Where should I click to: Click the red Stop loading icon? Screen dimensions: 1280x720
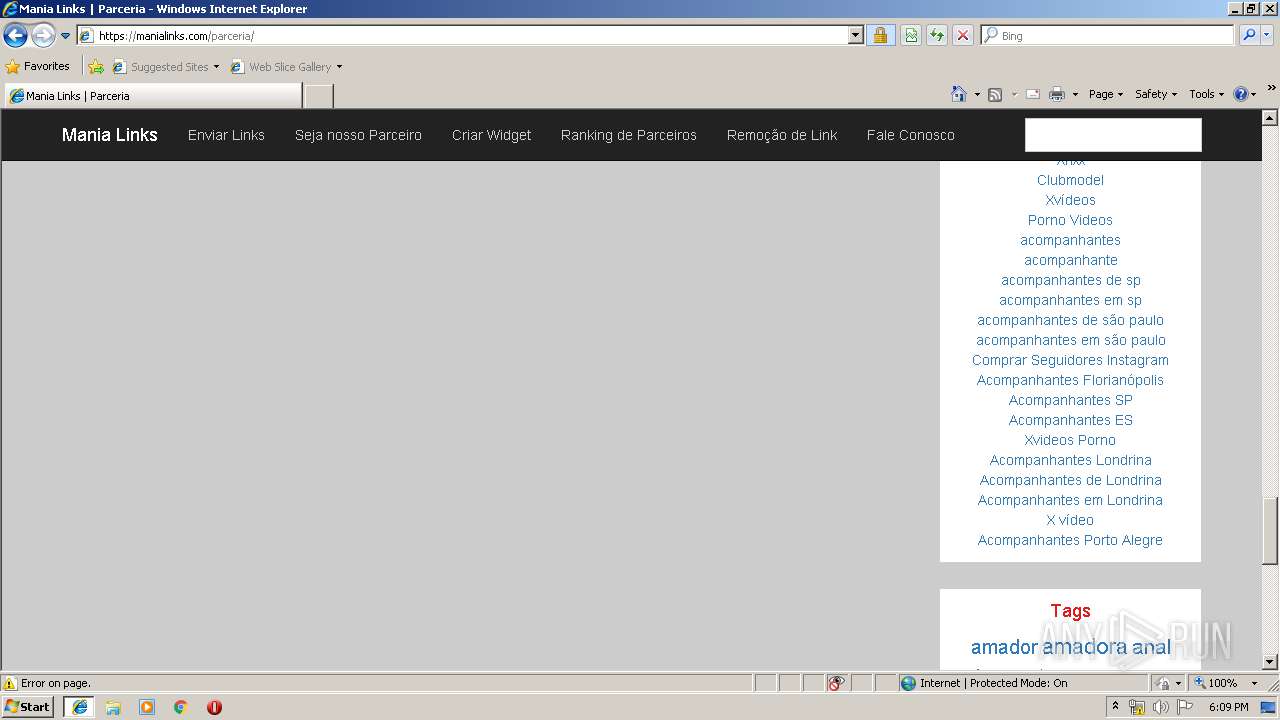point(962,35)
